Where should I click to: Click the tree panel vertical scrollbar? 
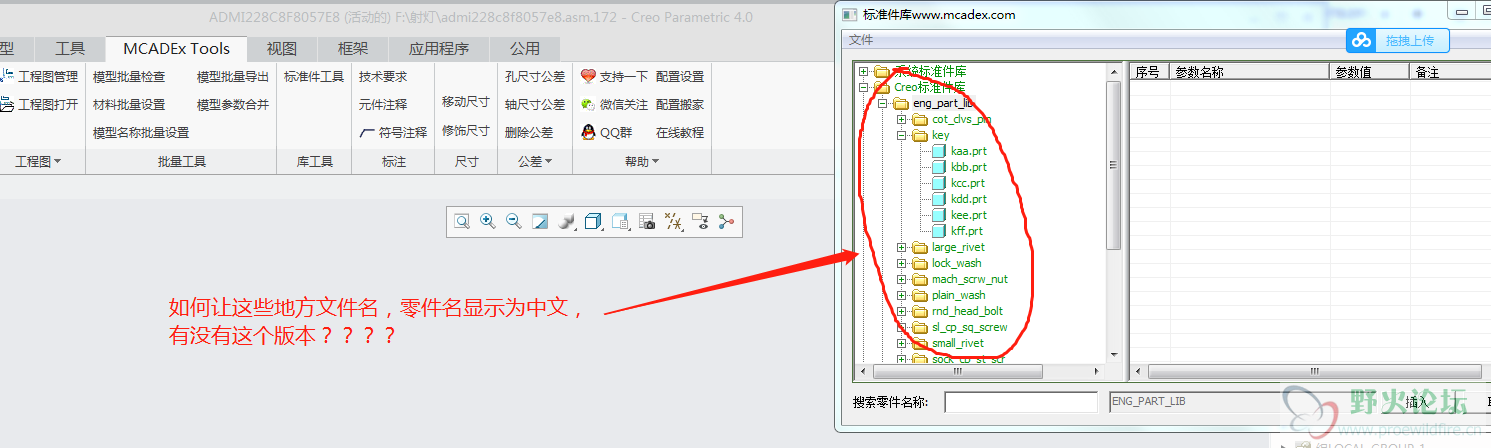click(1113, 165)
